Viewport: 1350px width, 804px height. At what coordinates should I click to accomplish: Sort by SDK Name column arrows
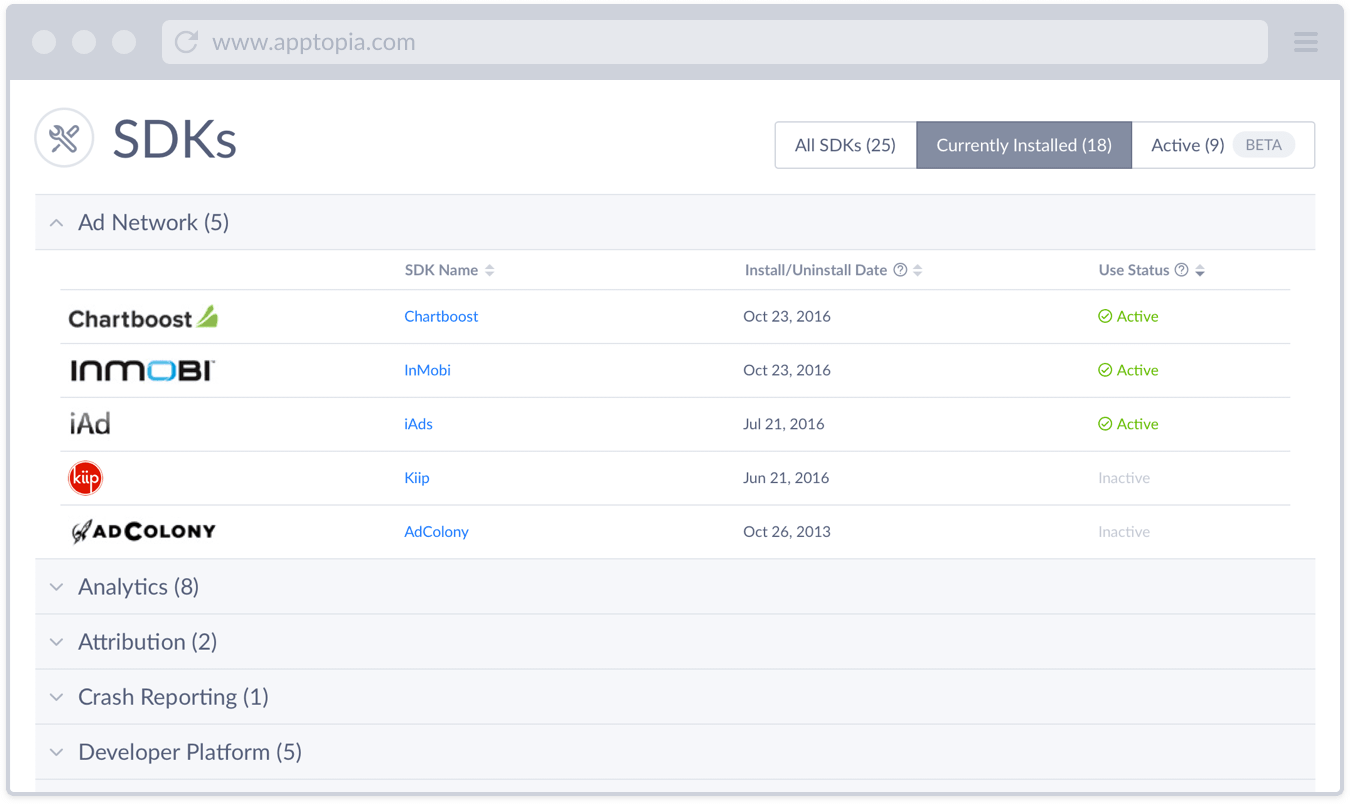[x=490, y=270]
